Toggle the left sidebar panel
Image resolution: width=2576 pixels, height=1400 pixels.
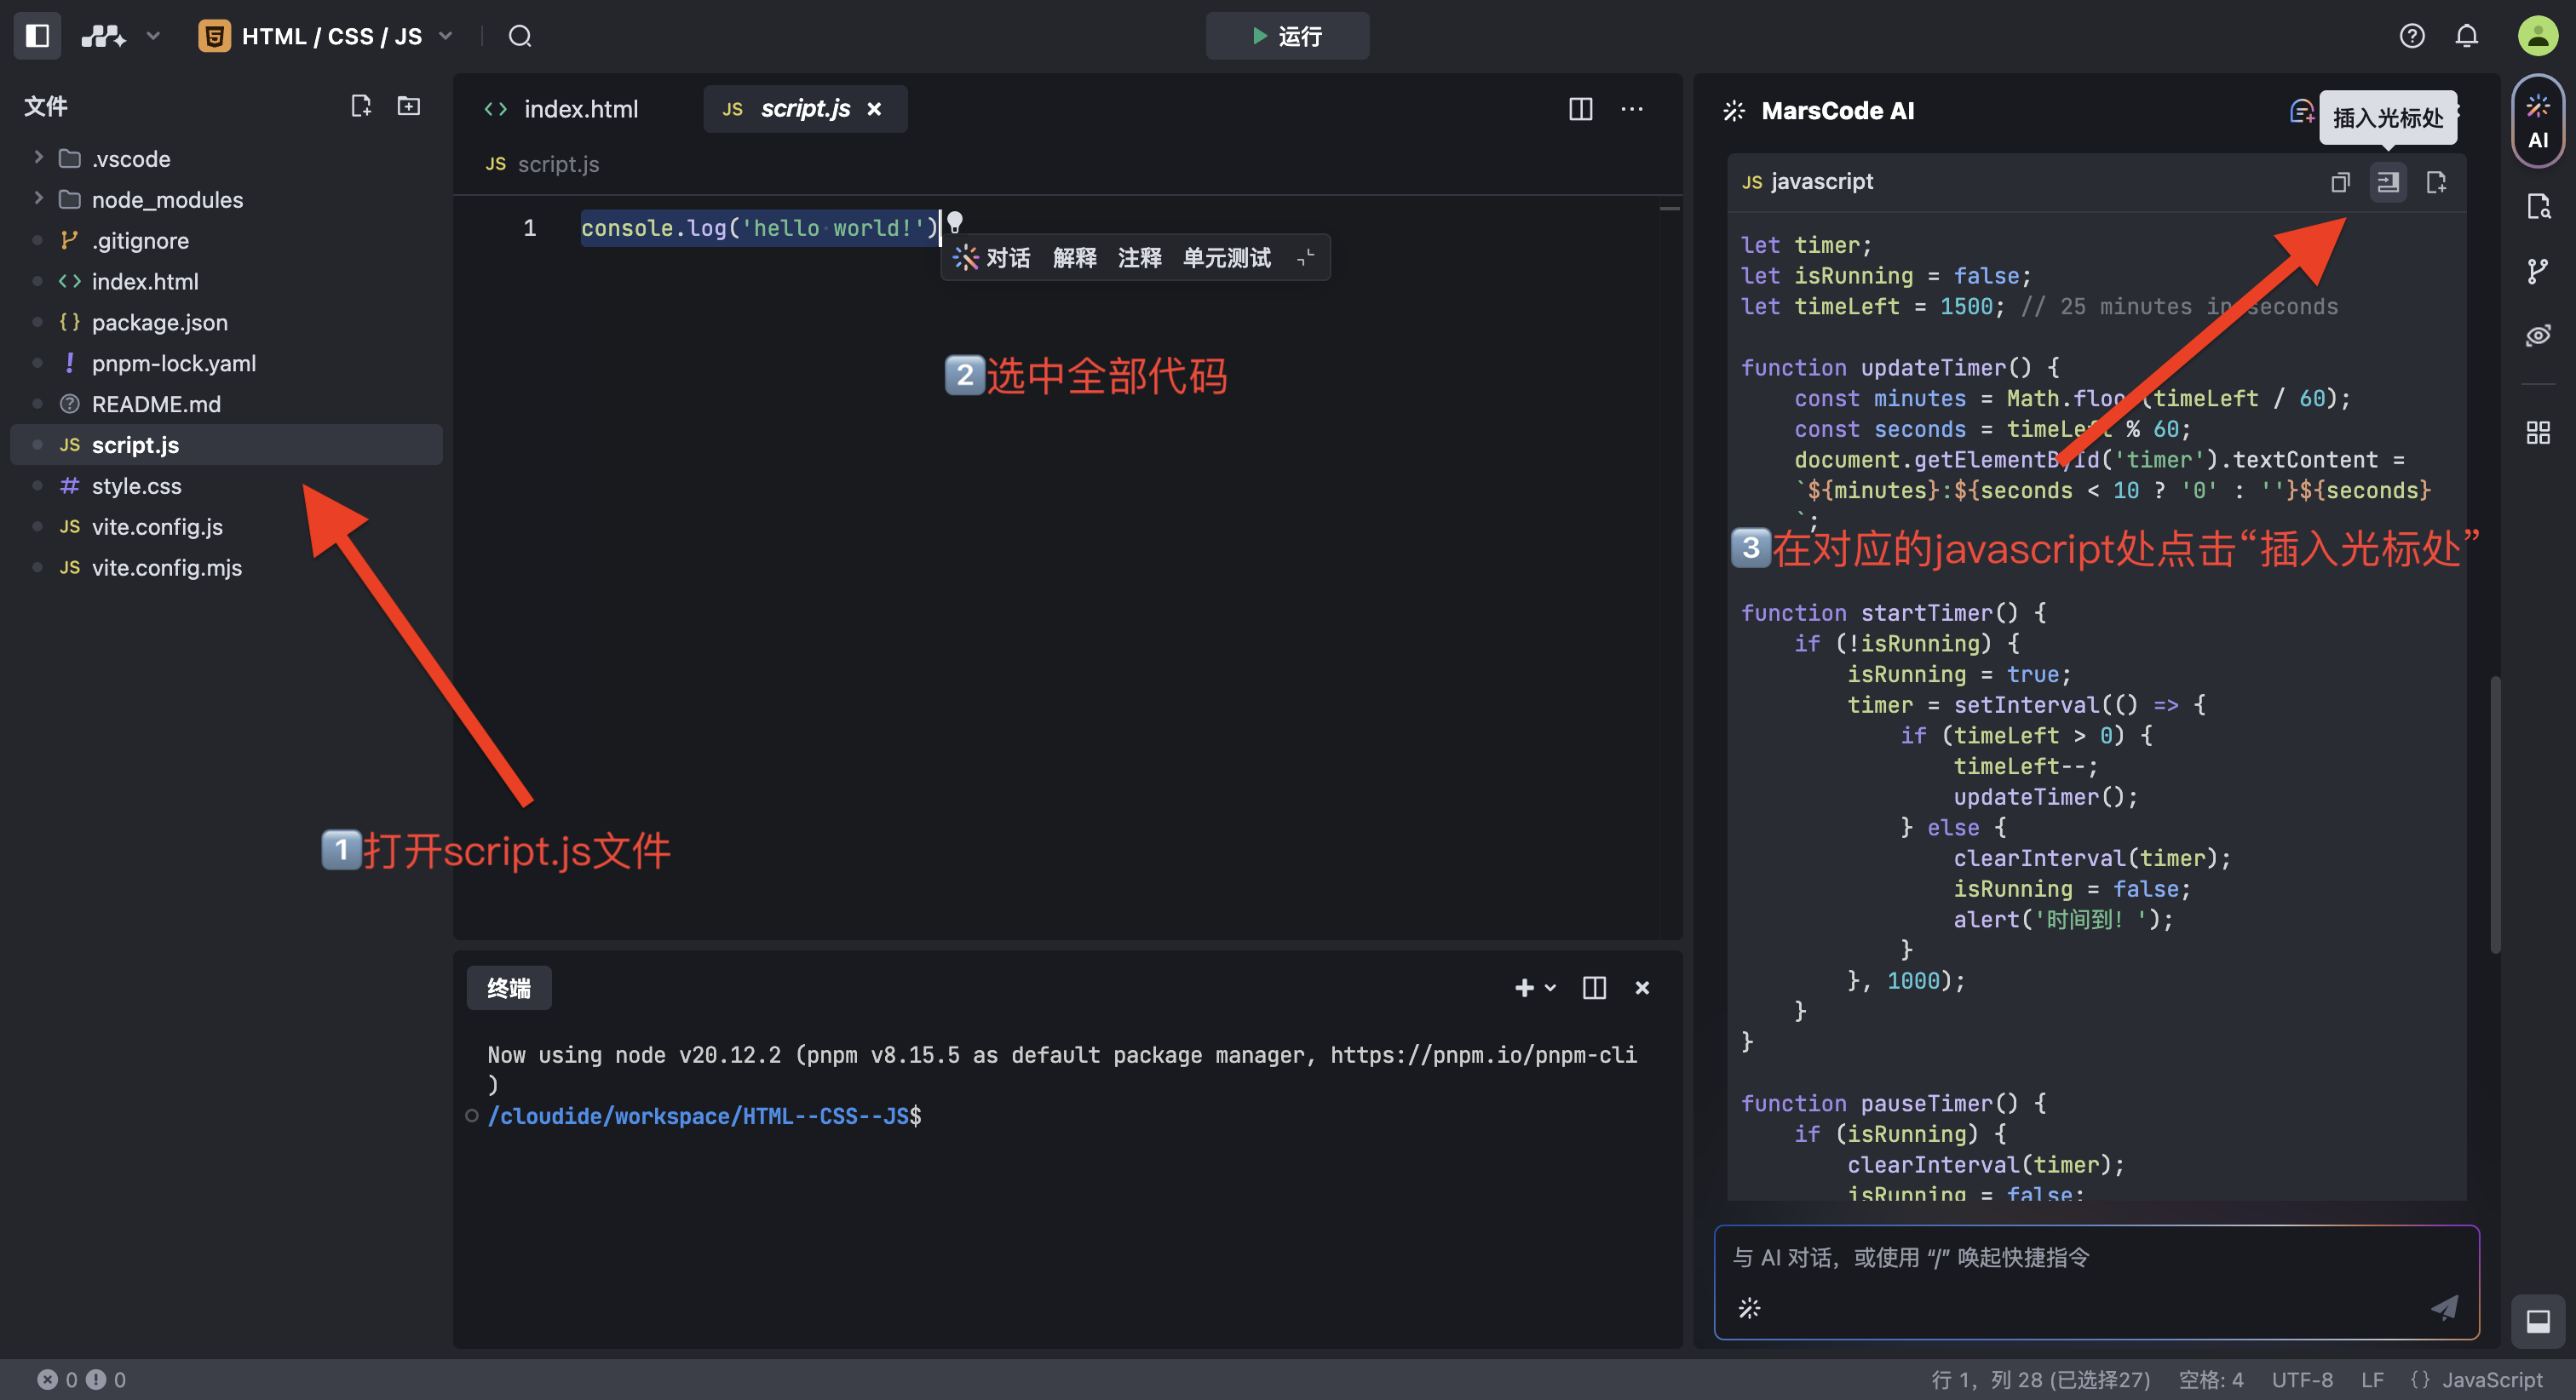point(37,36)
